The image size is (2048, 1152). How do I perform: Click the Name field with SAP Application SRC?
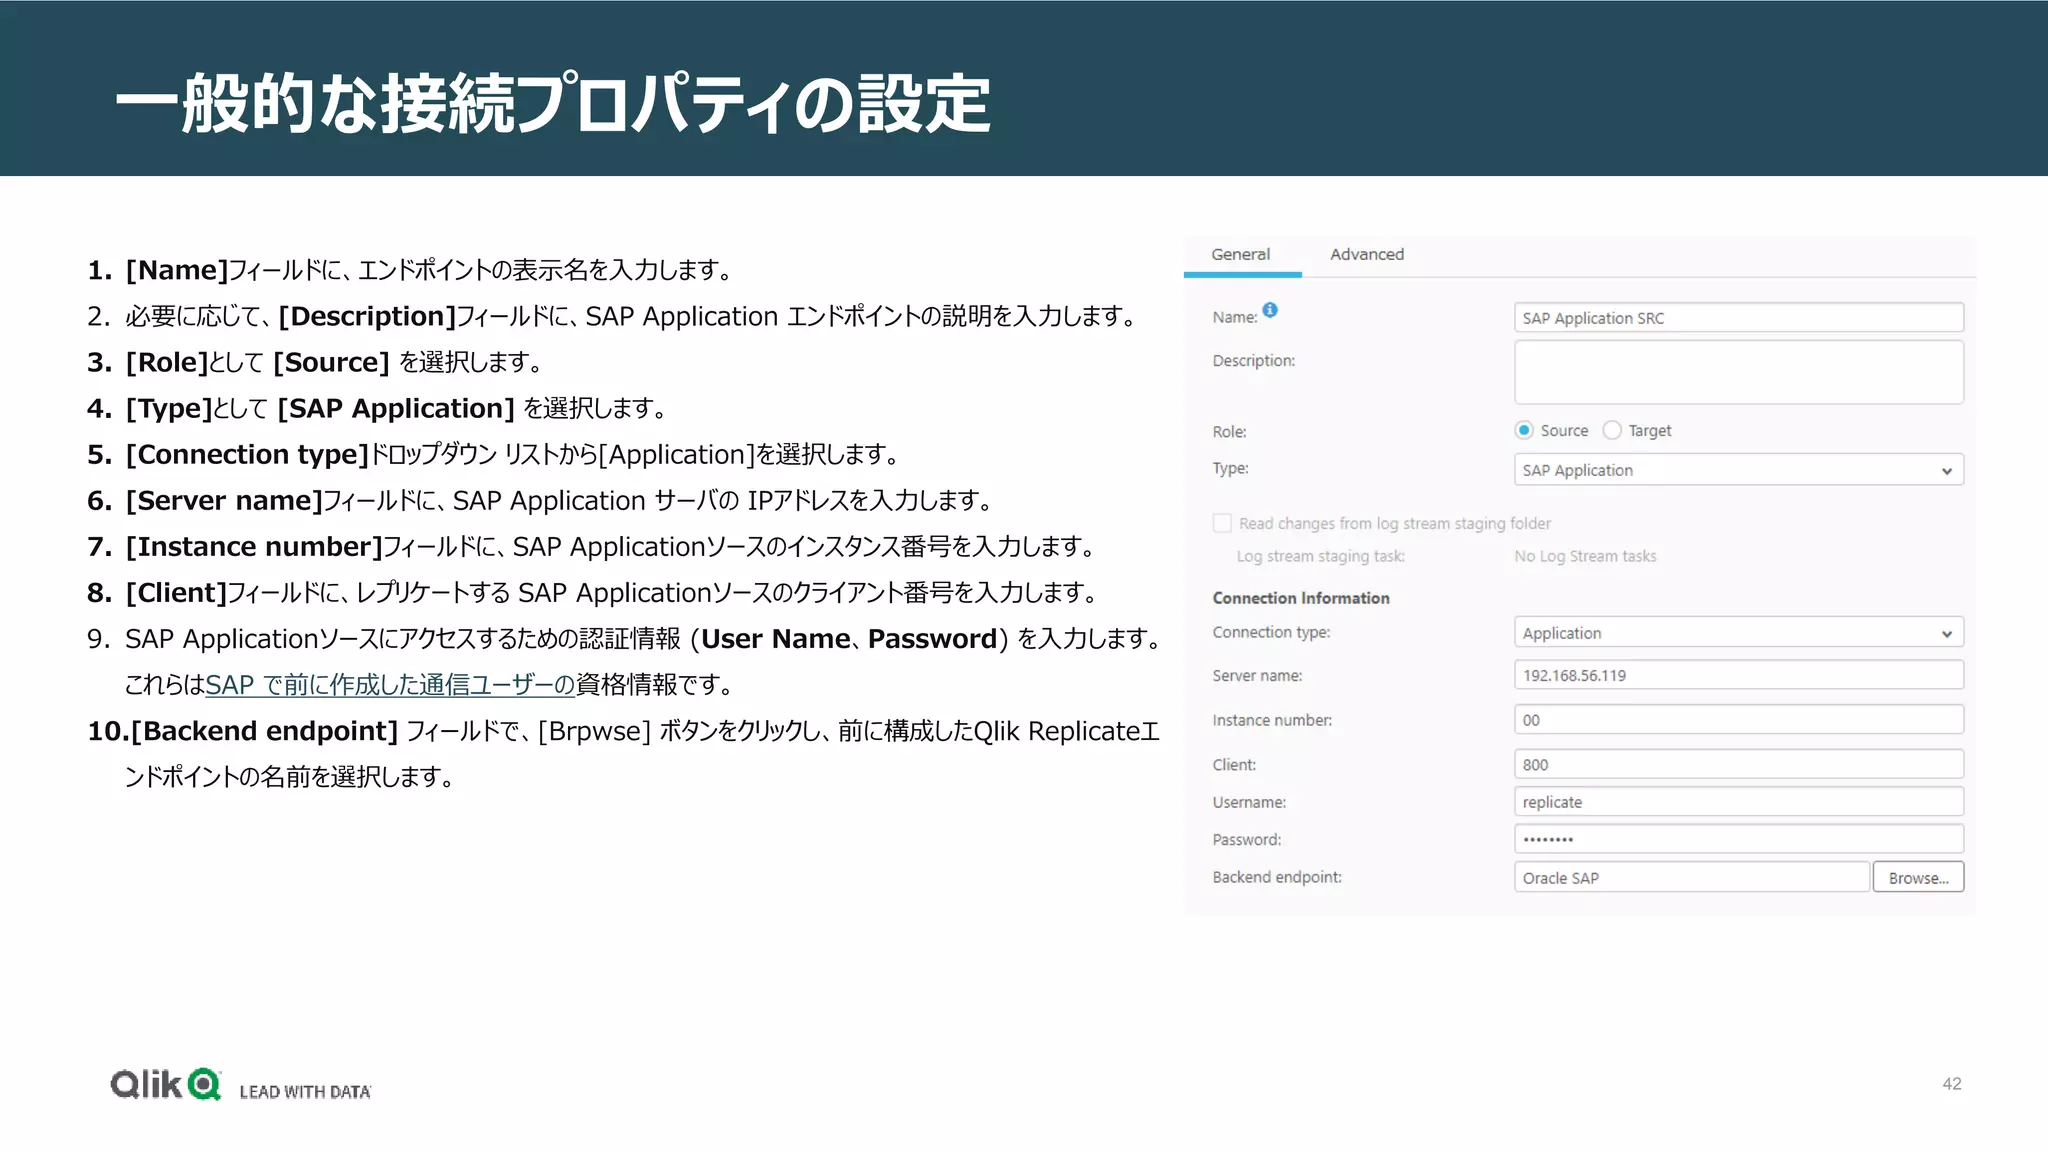click(x=1739, y=318)
